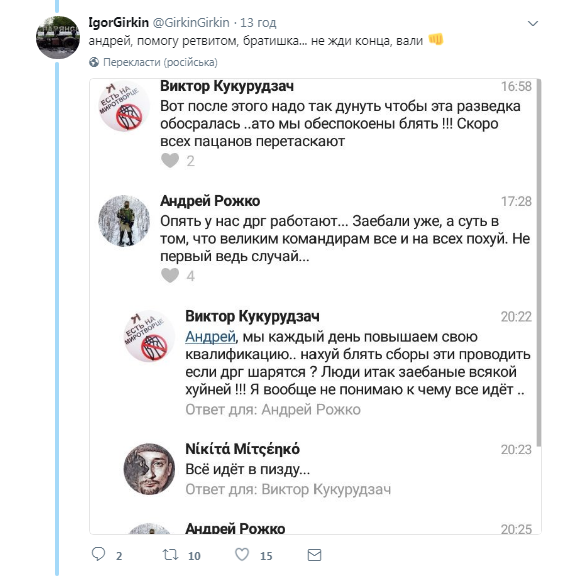This screenshot has width=576, height=579.
Task: Click IgorGirkin's round profile avatar
Action: 58,37
